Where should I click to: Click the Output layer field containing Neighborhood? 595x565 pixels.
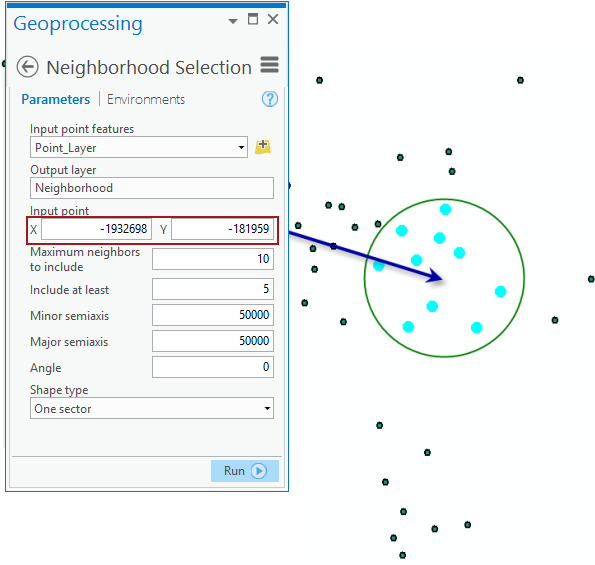(152, 188)
